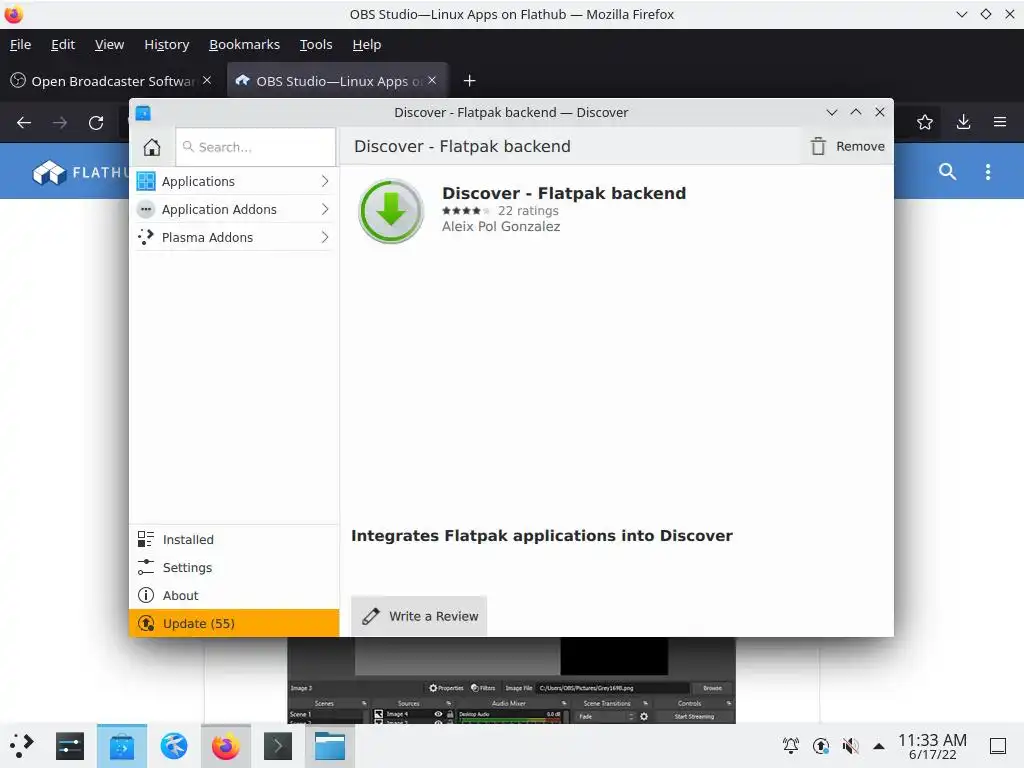Click Write a Review button
This screenshot has height=768, width=1024.
coord(419,616)
